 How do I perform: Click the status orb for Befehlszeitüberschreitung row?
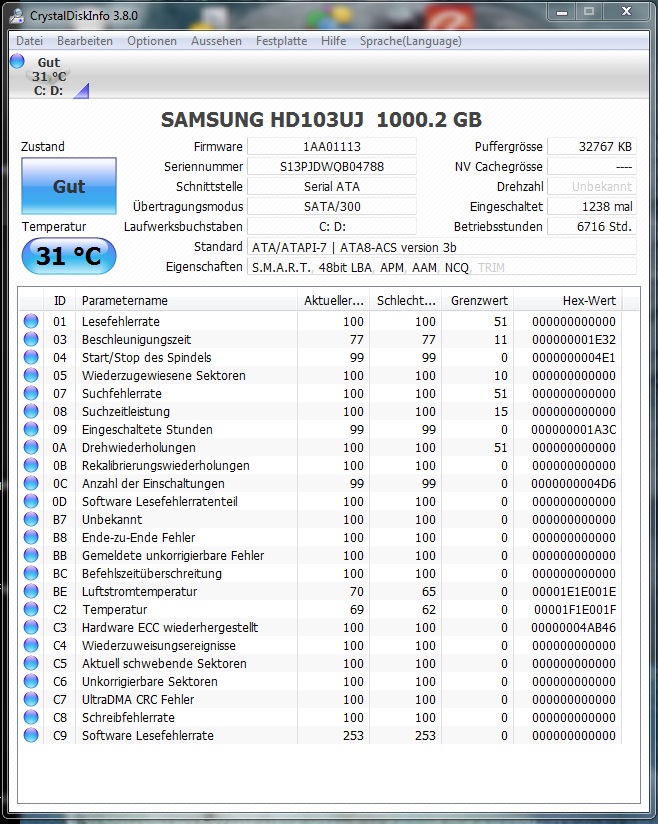tap(31, 573)
